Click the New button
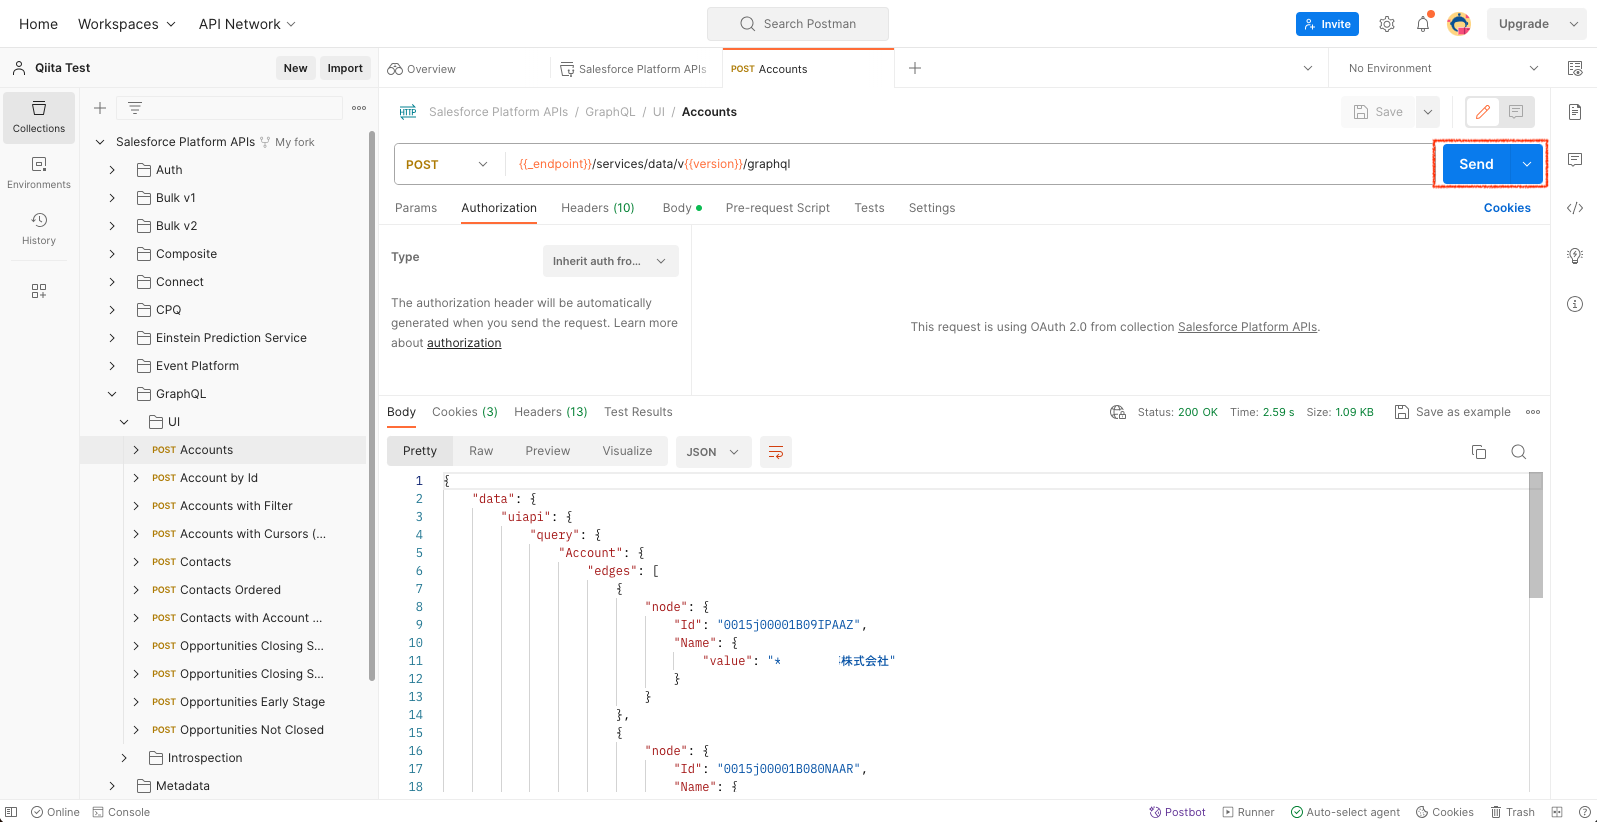1597x822 pixels. click(295, 68)
